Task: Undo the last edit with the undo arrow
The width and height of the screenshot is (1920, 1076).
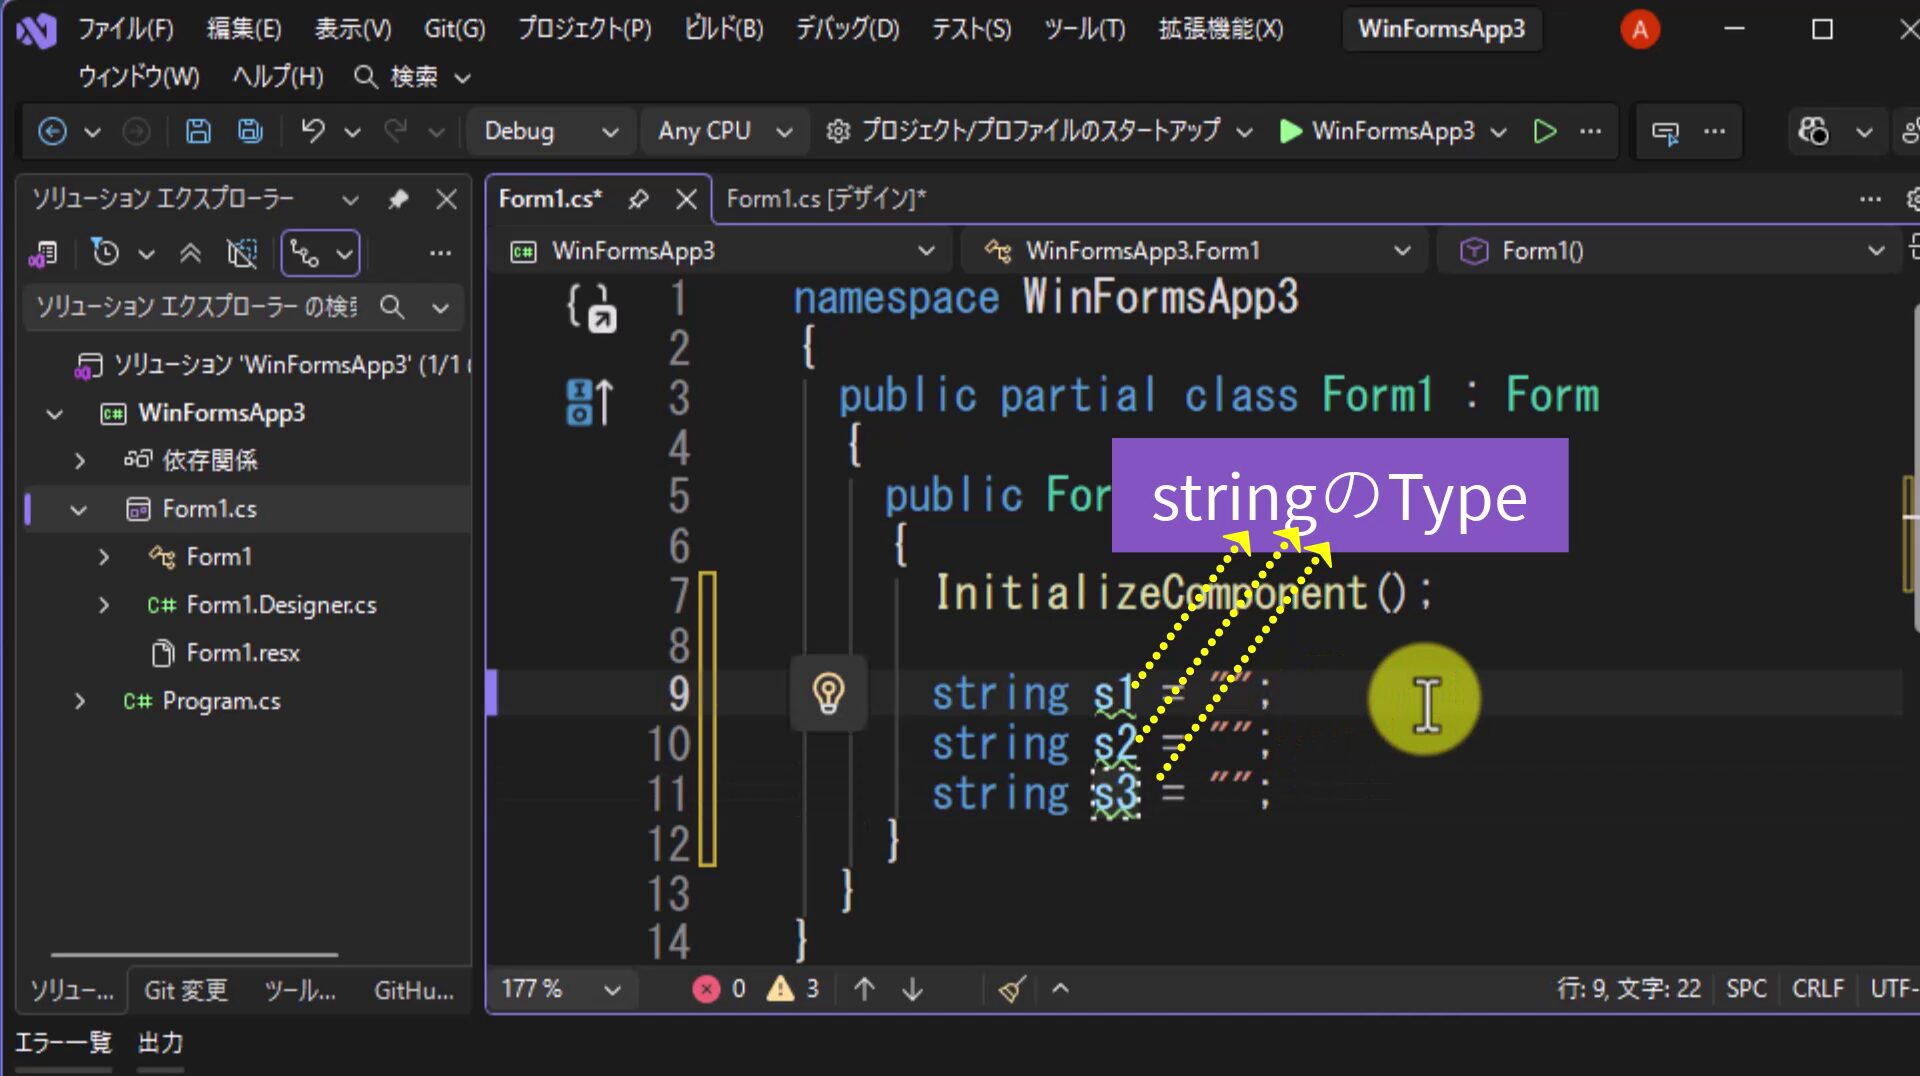Action: (x=313, y=131)
